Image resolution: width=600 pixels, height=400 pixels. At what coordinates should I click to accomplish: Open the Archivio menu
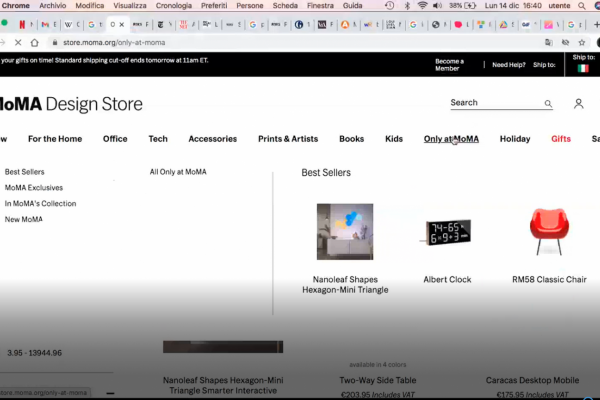click(53, 5)
